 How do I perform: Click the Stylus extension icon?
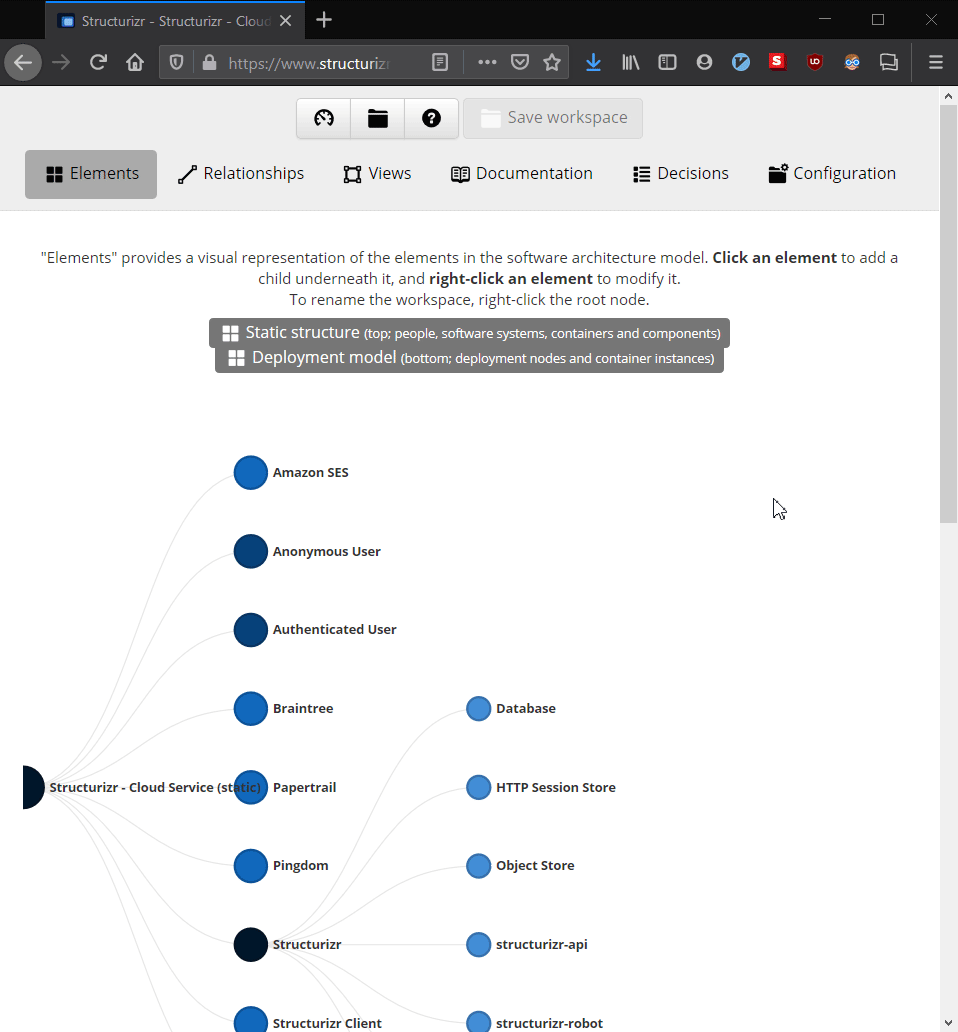coord(778,62)
